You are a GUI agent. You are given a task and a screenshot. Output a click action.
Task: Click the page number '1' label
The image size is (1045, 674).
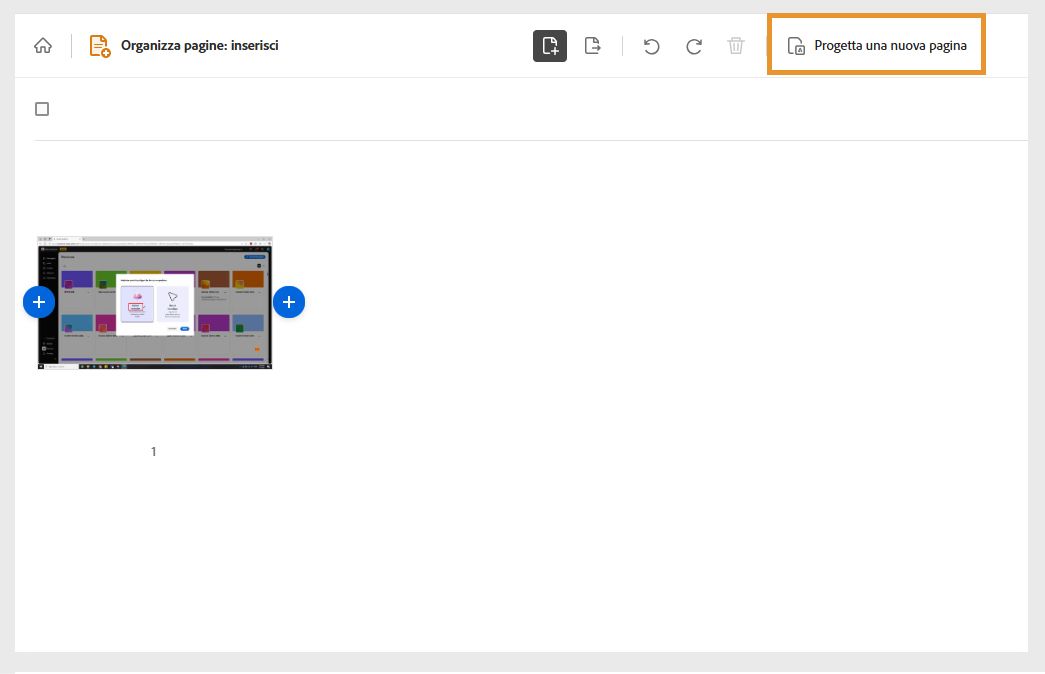[153, 451]
